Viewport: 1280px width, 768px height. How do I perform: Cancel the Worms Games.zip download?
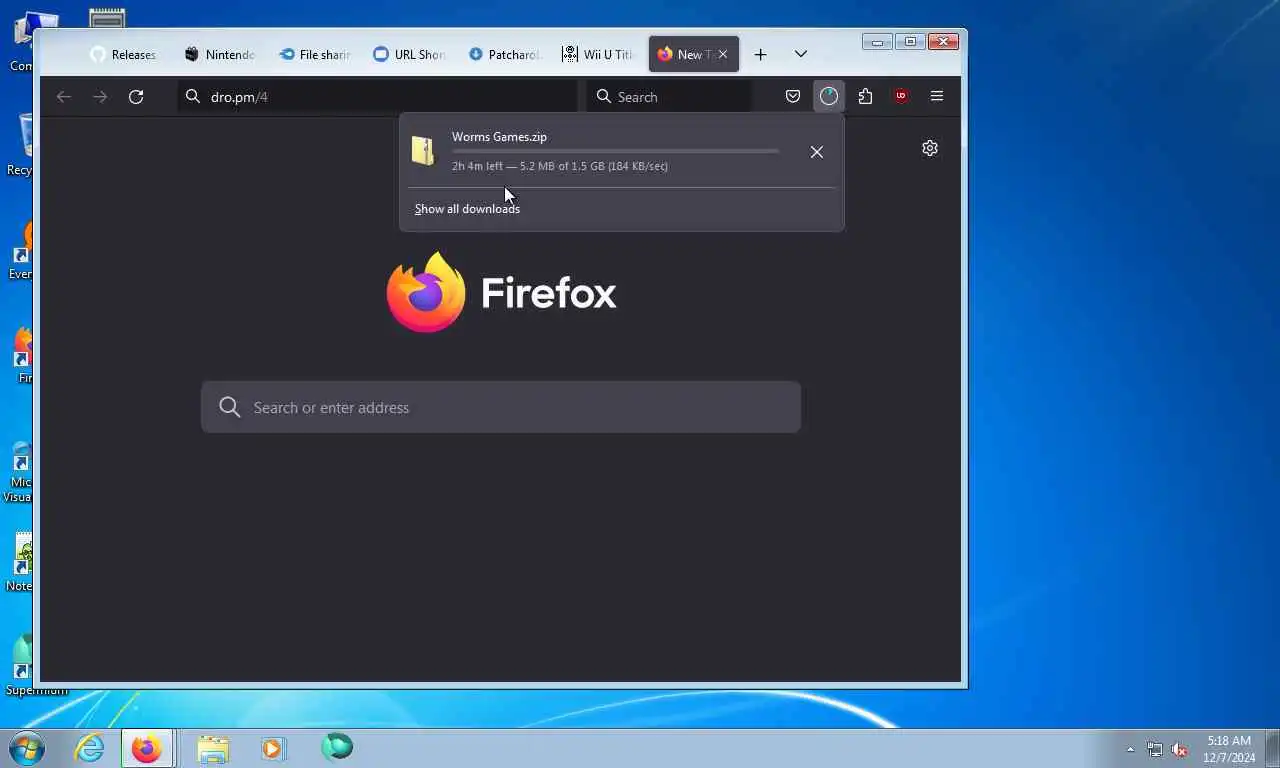pyautogui.click(x=817, y=152)
